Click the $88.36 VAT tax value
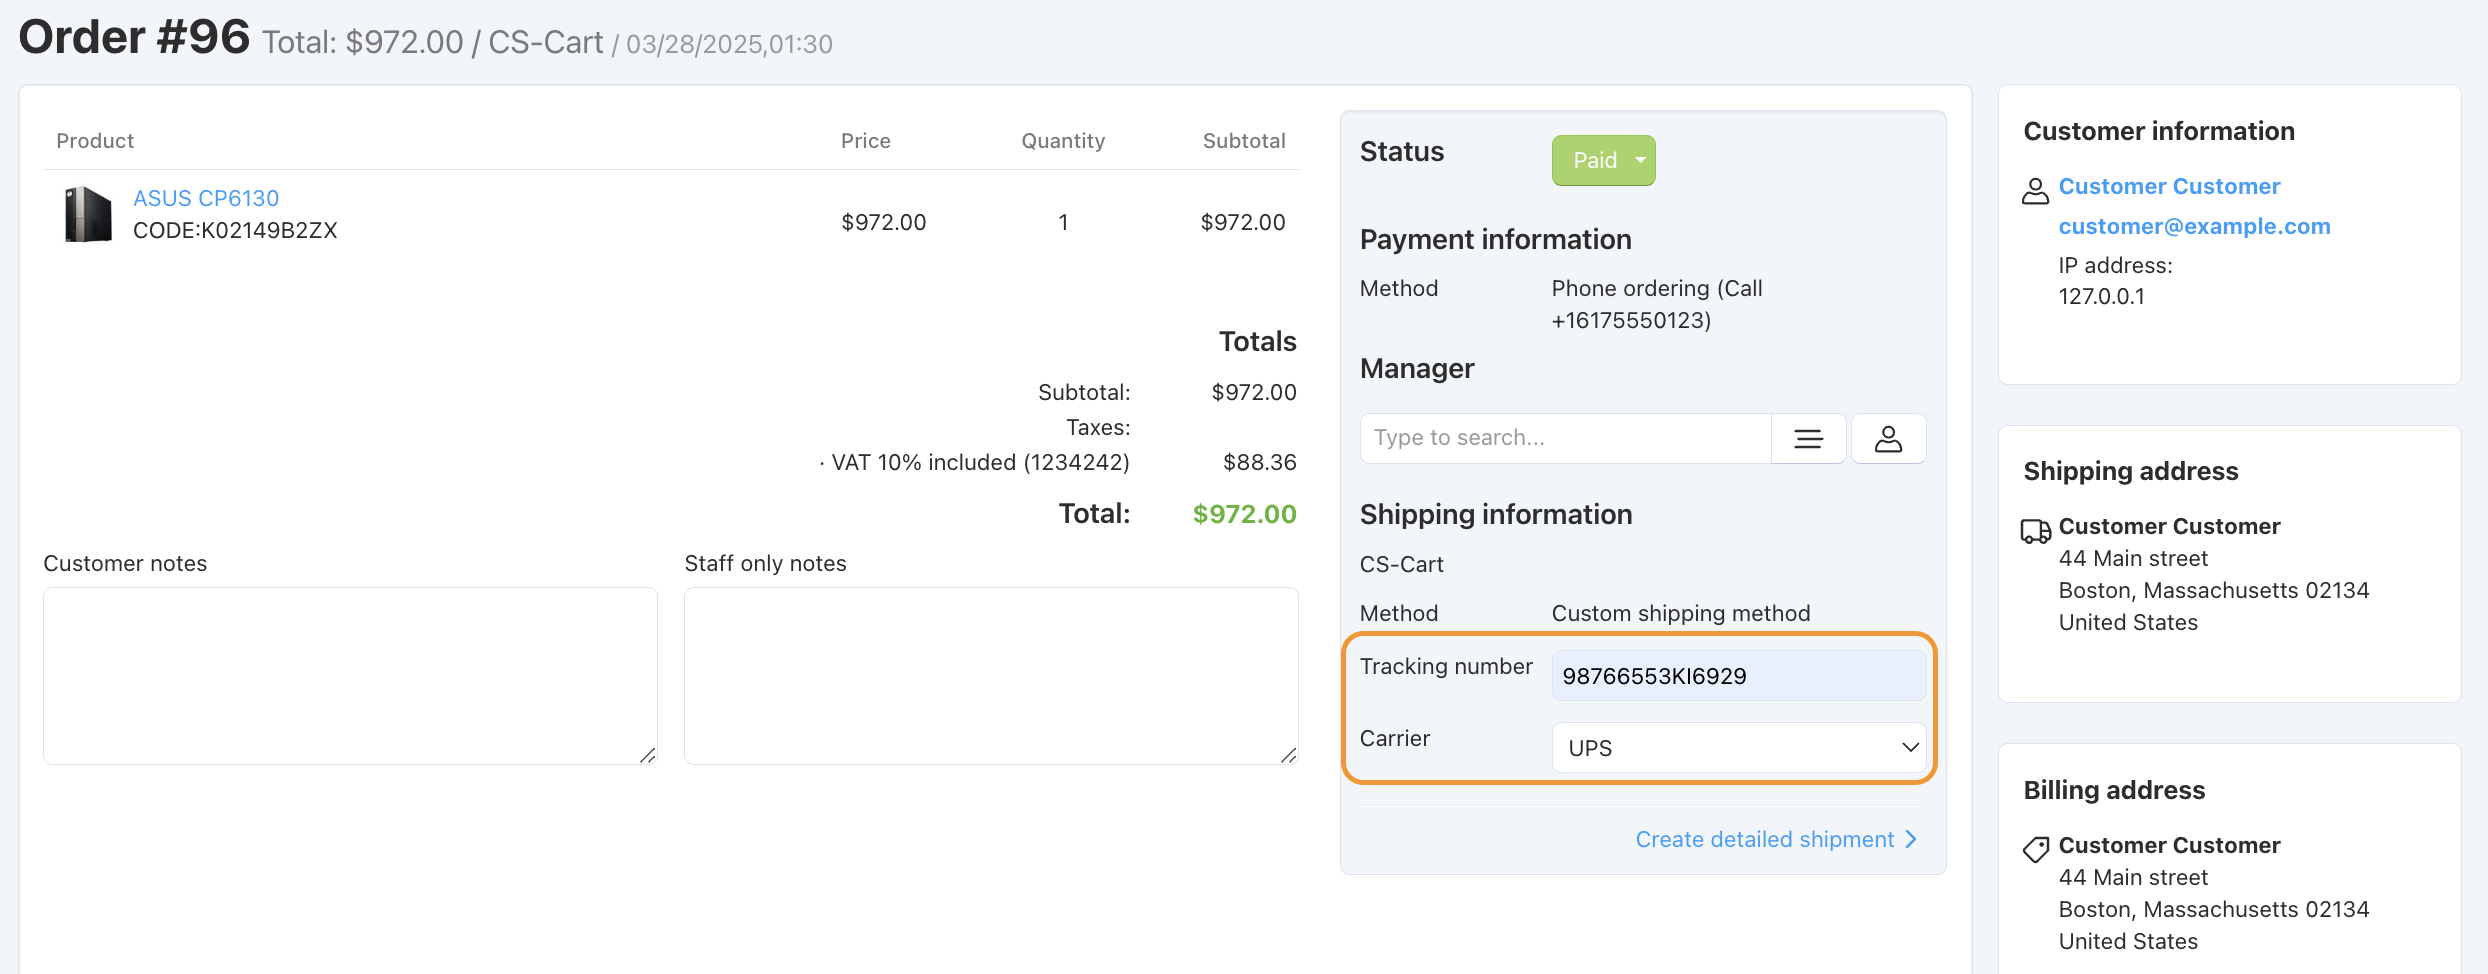The image size is (2488, 974). (x=1259, y=462)
